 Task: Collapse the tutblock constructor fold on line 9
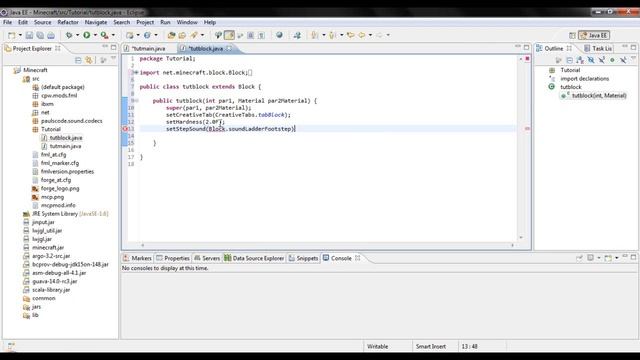[136, 100]
